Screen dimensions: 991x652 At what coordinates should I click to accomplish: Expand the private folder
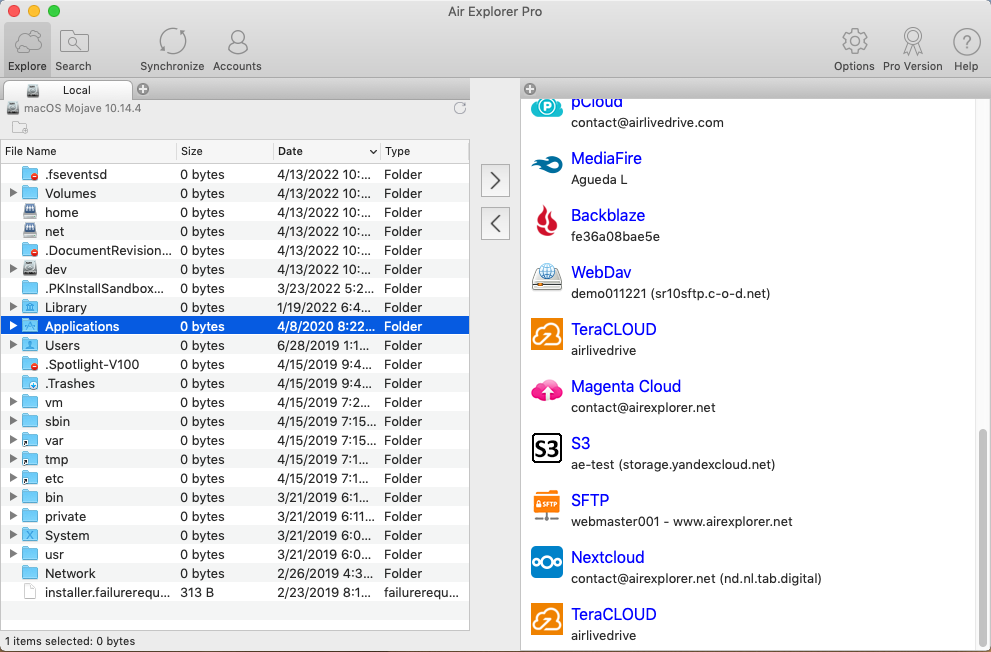pyautogui.click(x=13, y=516)
